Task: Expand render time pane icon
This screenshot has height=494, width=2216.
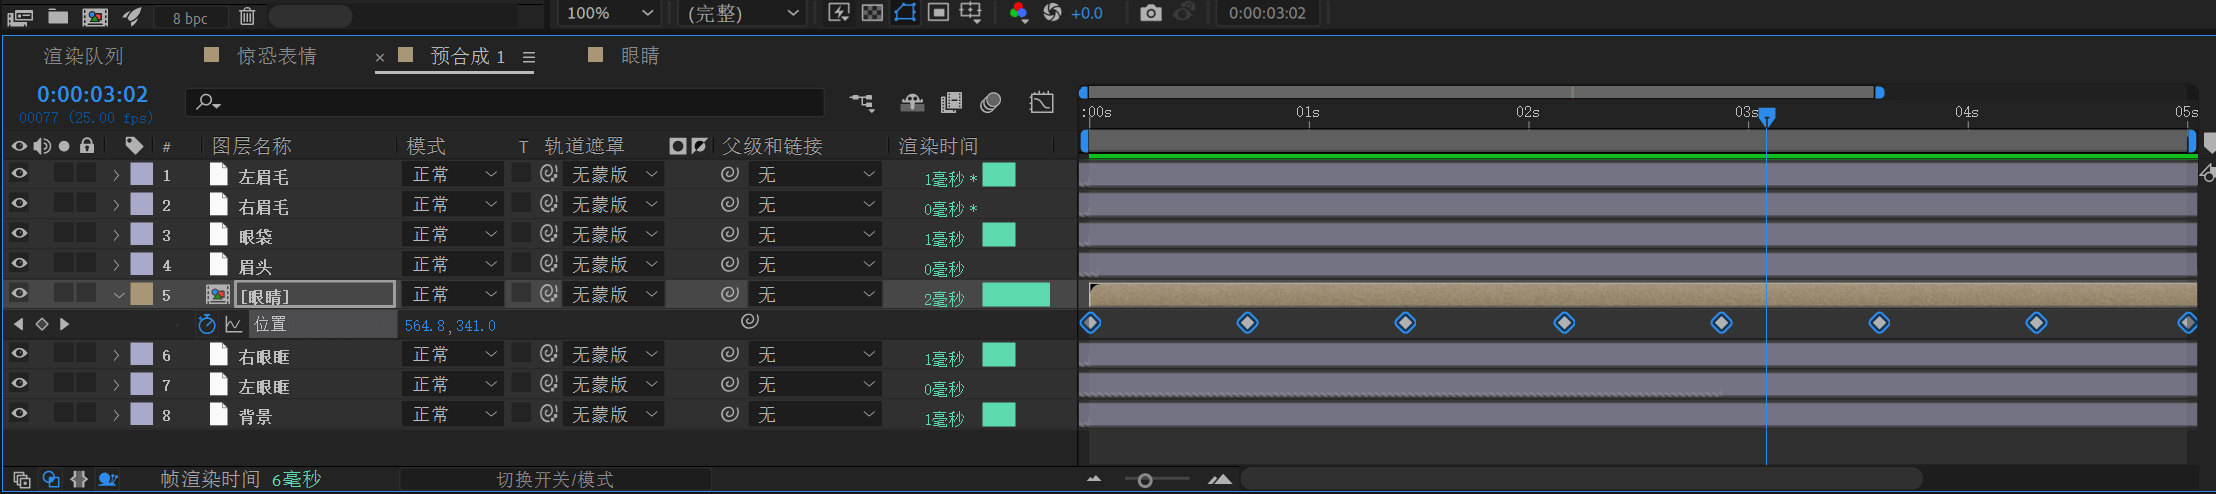Action: pyautogui.click(x=108, y=480)
